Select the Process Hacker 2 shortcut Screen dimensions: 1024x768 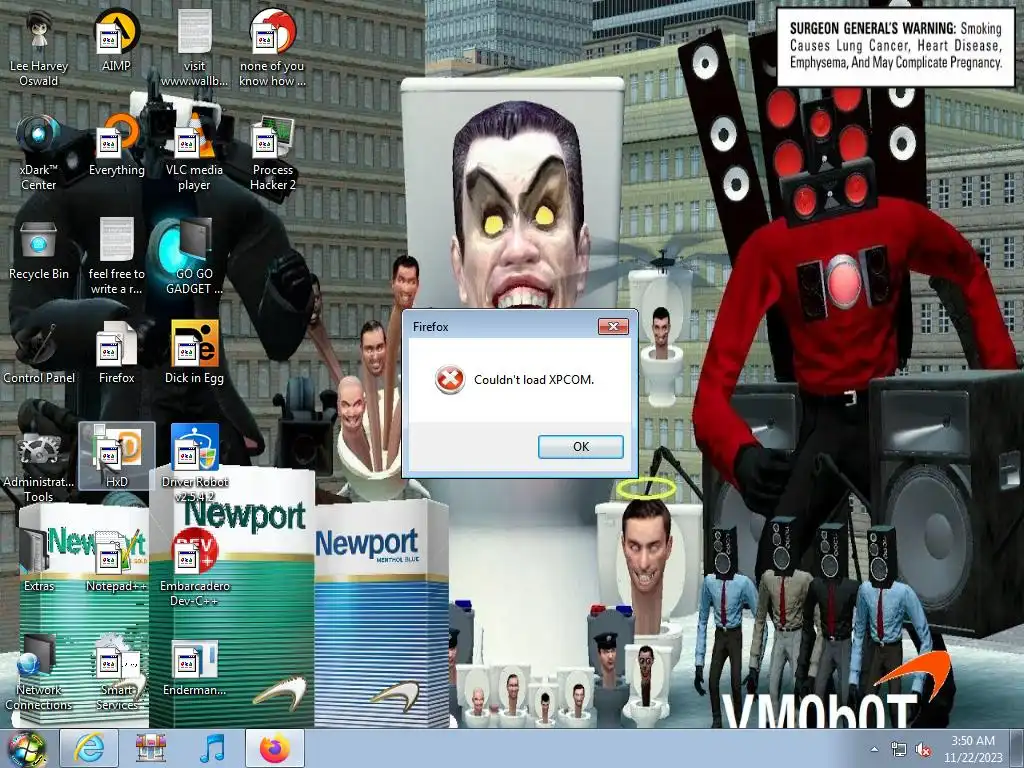(x=272, y=152)
